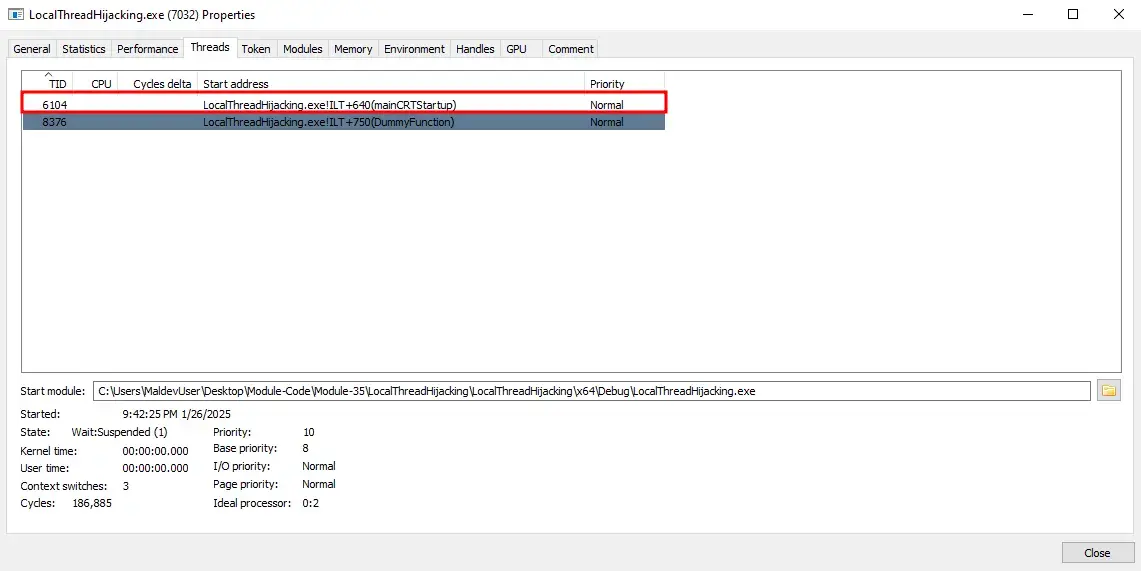
Task: Show the Environment tab
Action: point(414,49)
